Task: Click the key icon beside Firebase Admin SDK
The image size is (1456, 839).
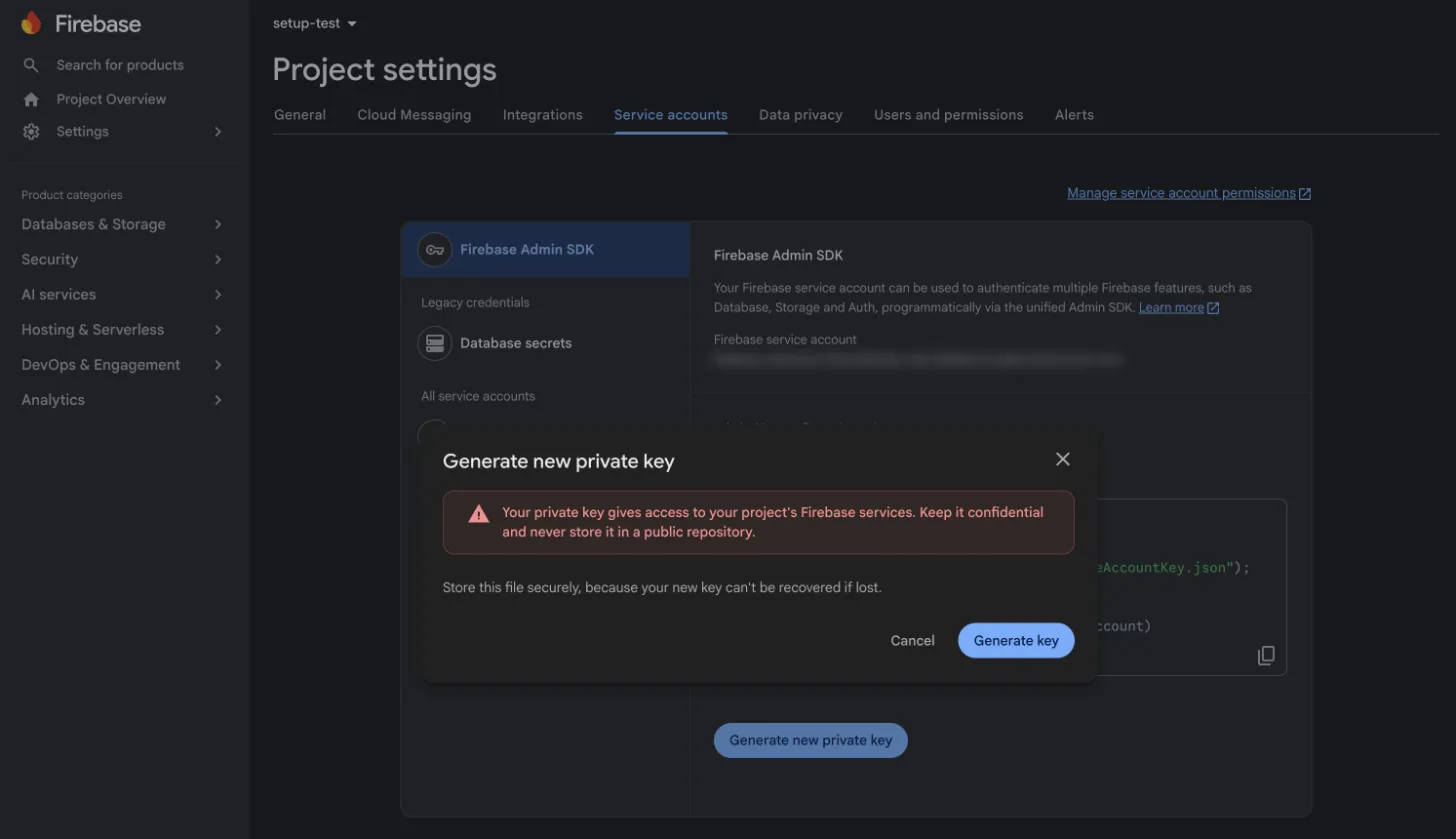Action: pyautogui.click(x=434, y=249)
